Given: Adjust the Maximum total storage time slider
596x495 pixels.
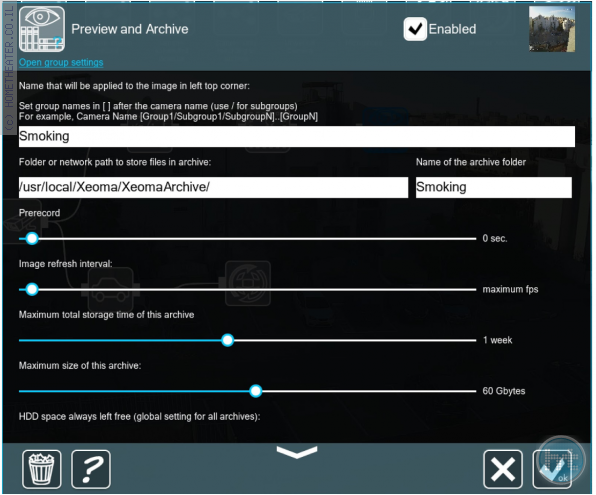Looking at the screenshot, I should pos(227,340).
